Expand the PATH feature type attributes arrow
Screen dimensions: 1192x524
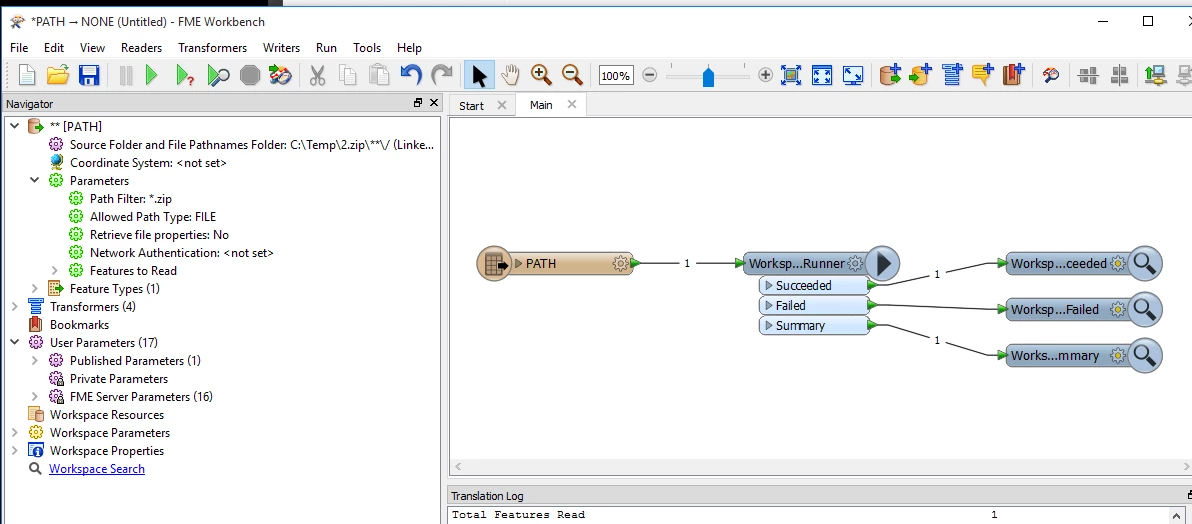coord(518,264)
